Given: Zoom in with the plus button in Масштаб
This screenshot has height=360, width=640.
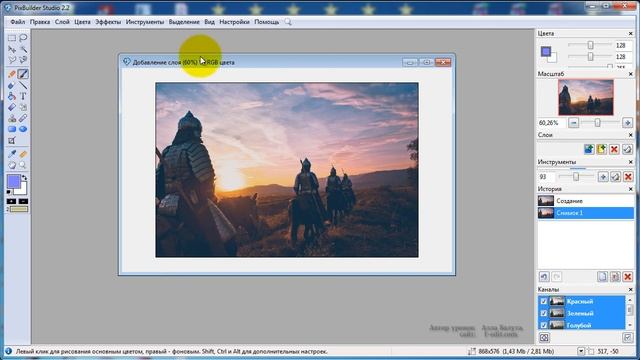Looking at the screenshot, I should coord(627,123).
